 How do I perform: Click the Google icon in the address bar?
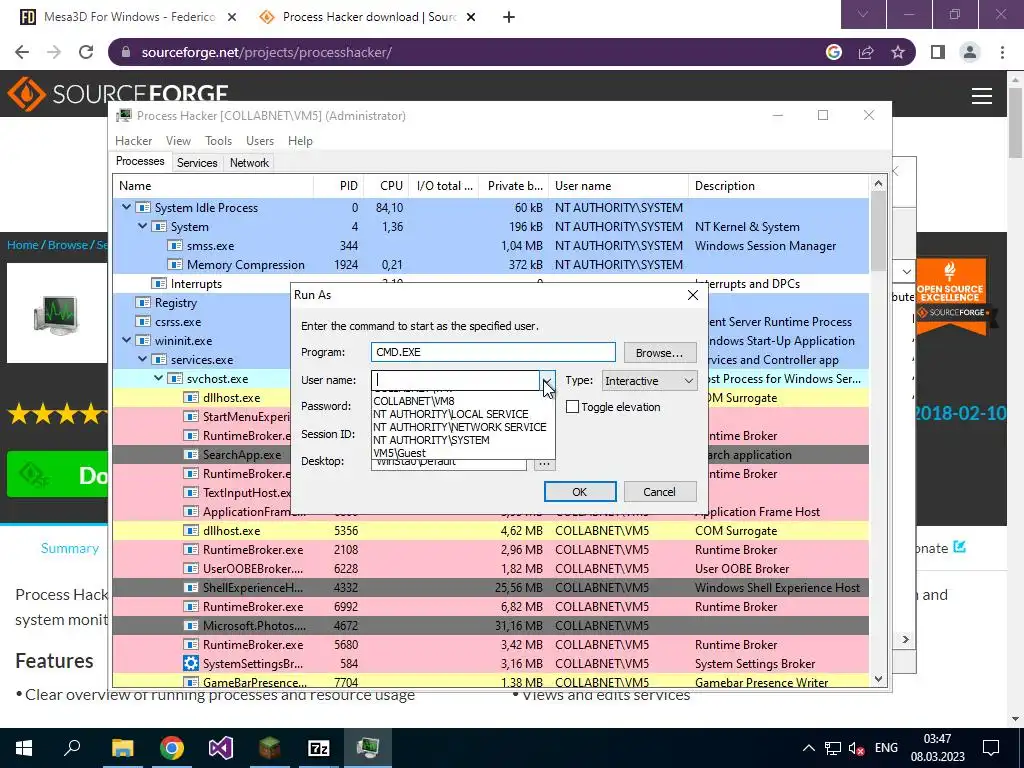click(834, 52)
